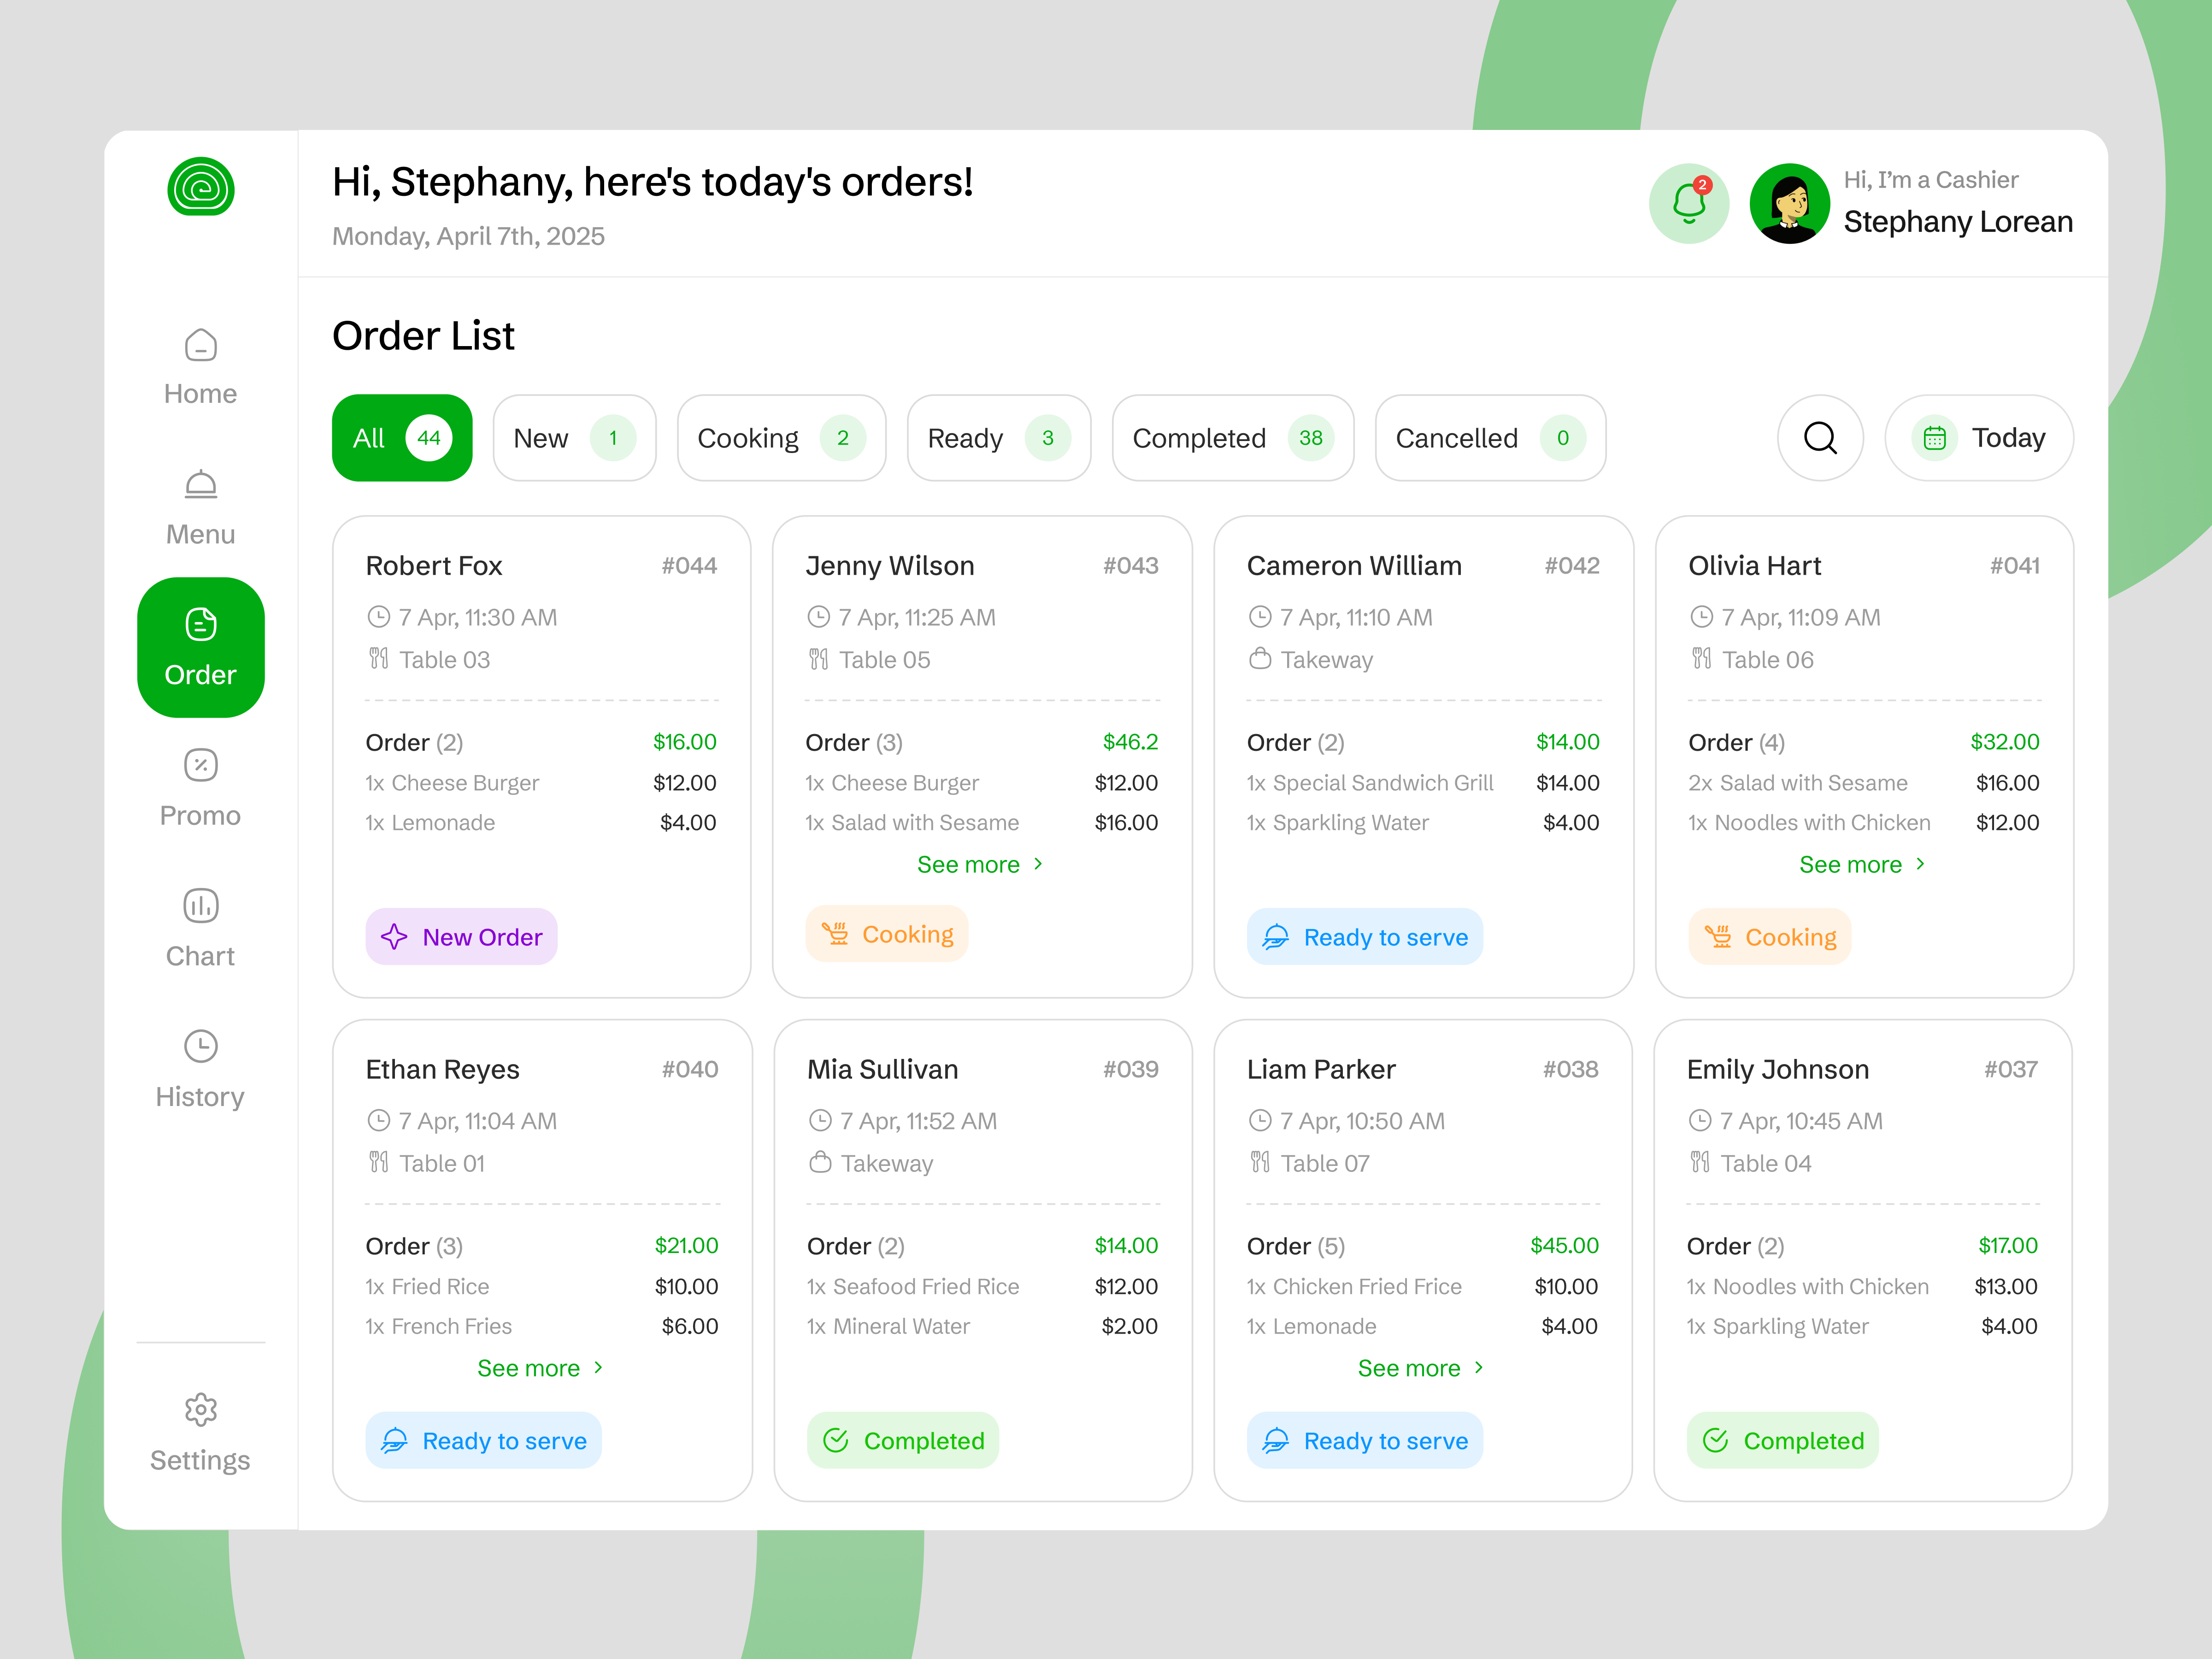Viewport: 2212px width, 1659px height.
Task: Select Order in the sidebar
Action: 201,647
